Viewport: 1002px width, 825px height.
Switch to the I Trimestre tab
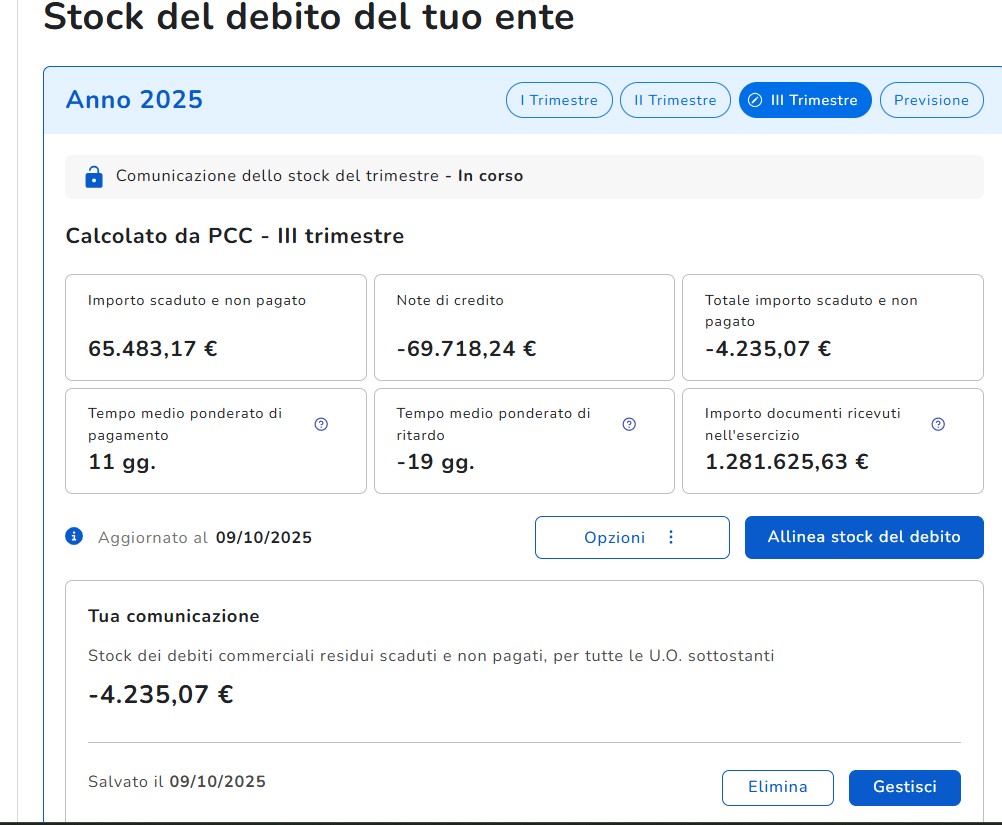click(x=559, y=100)
